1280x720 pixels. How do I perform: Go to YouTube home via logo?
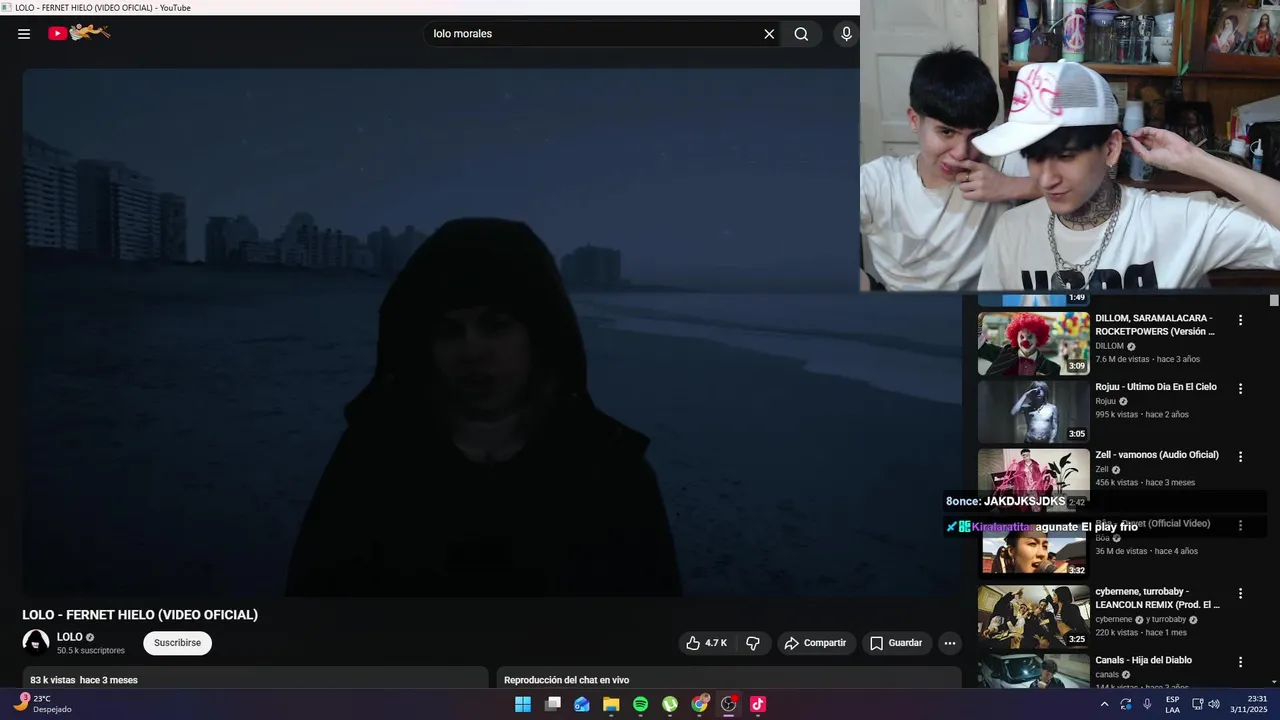click(x=79, y=33)
